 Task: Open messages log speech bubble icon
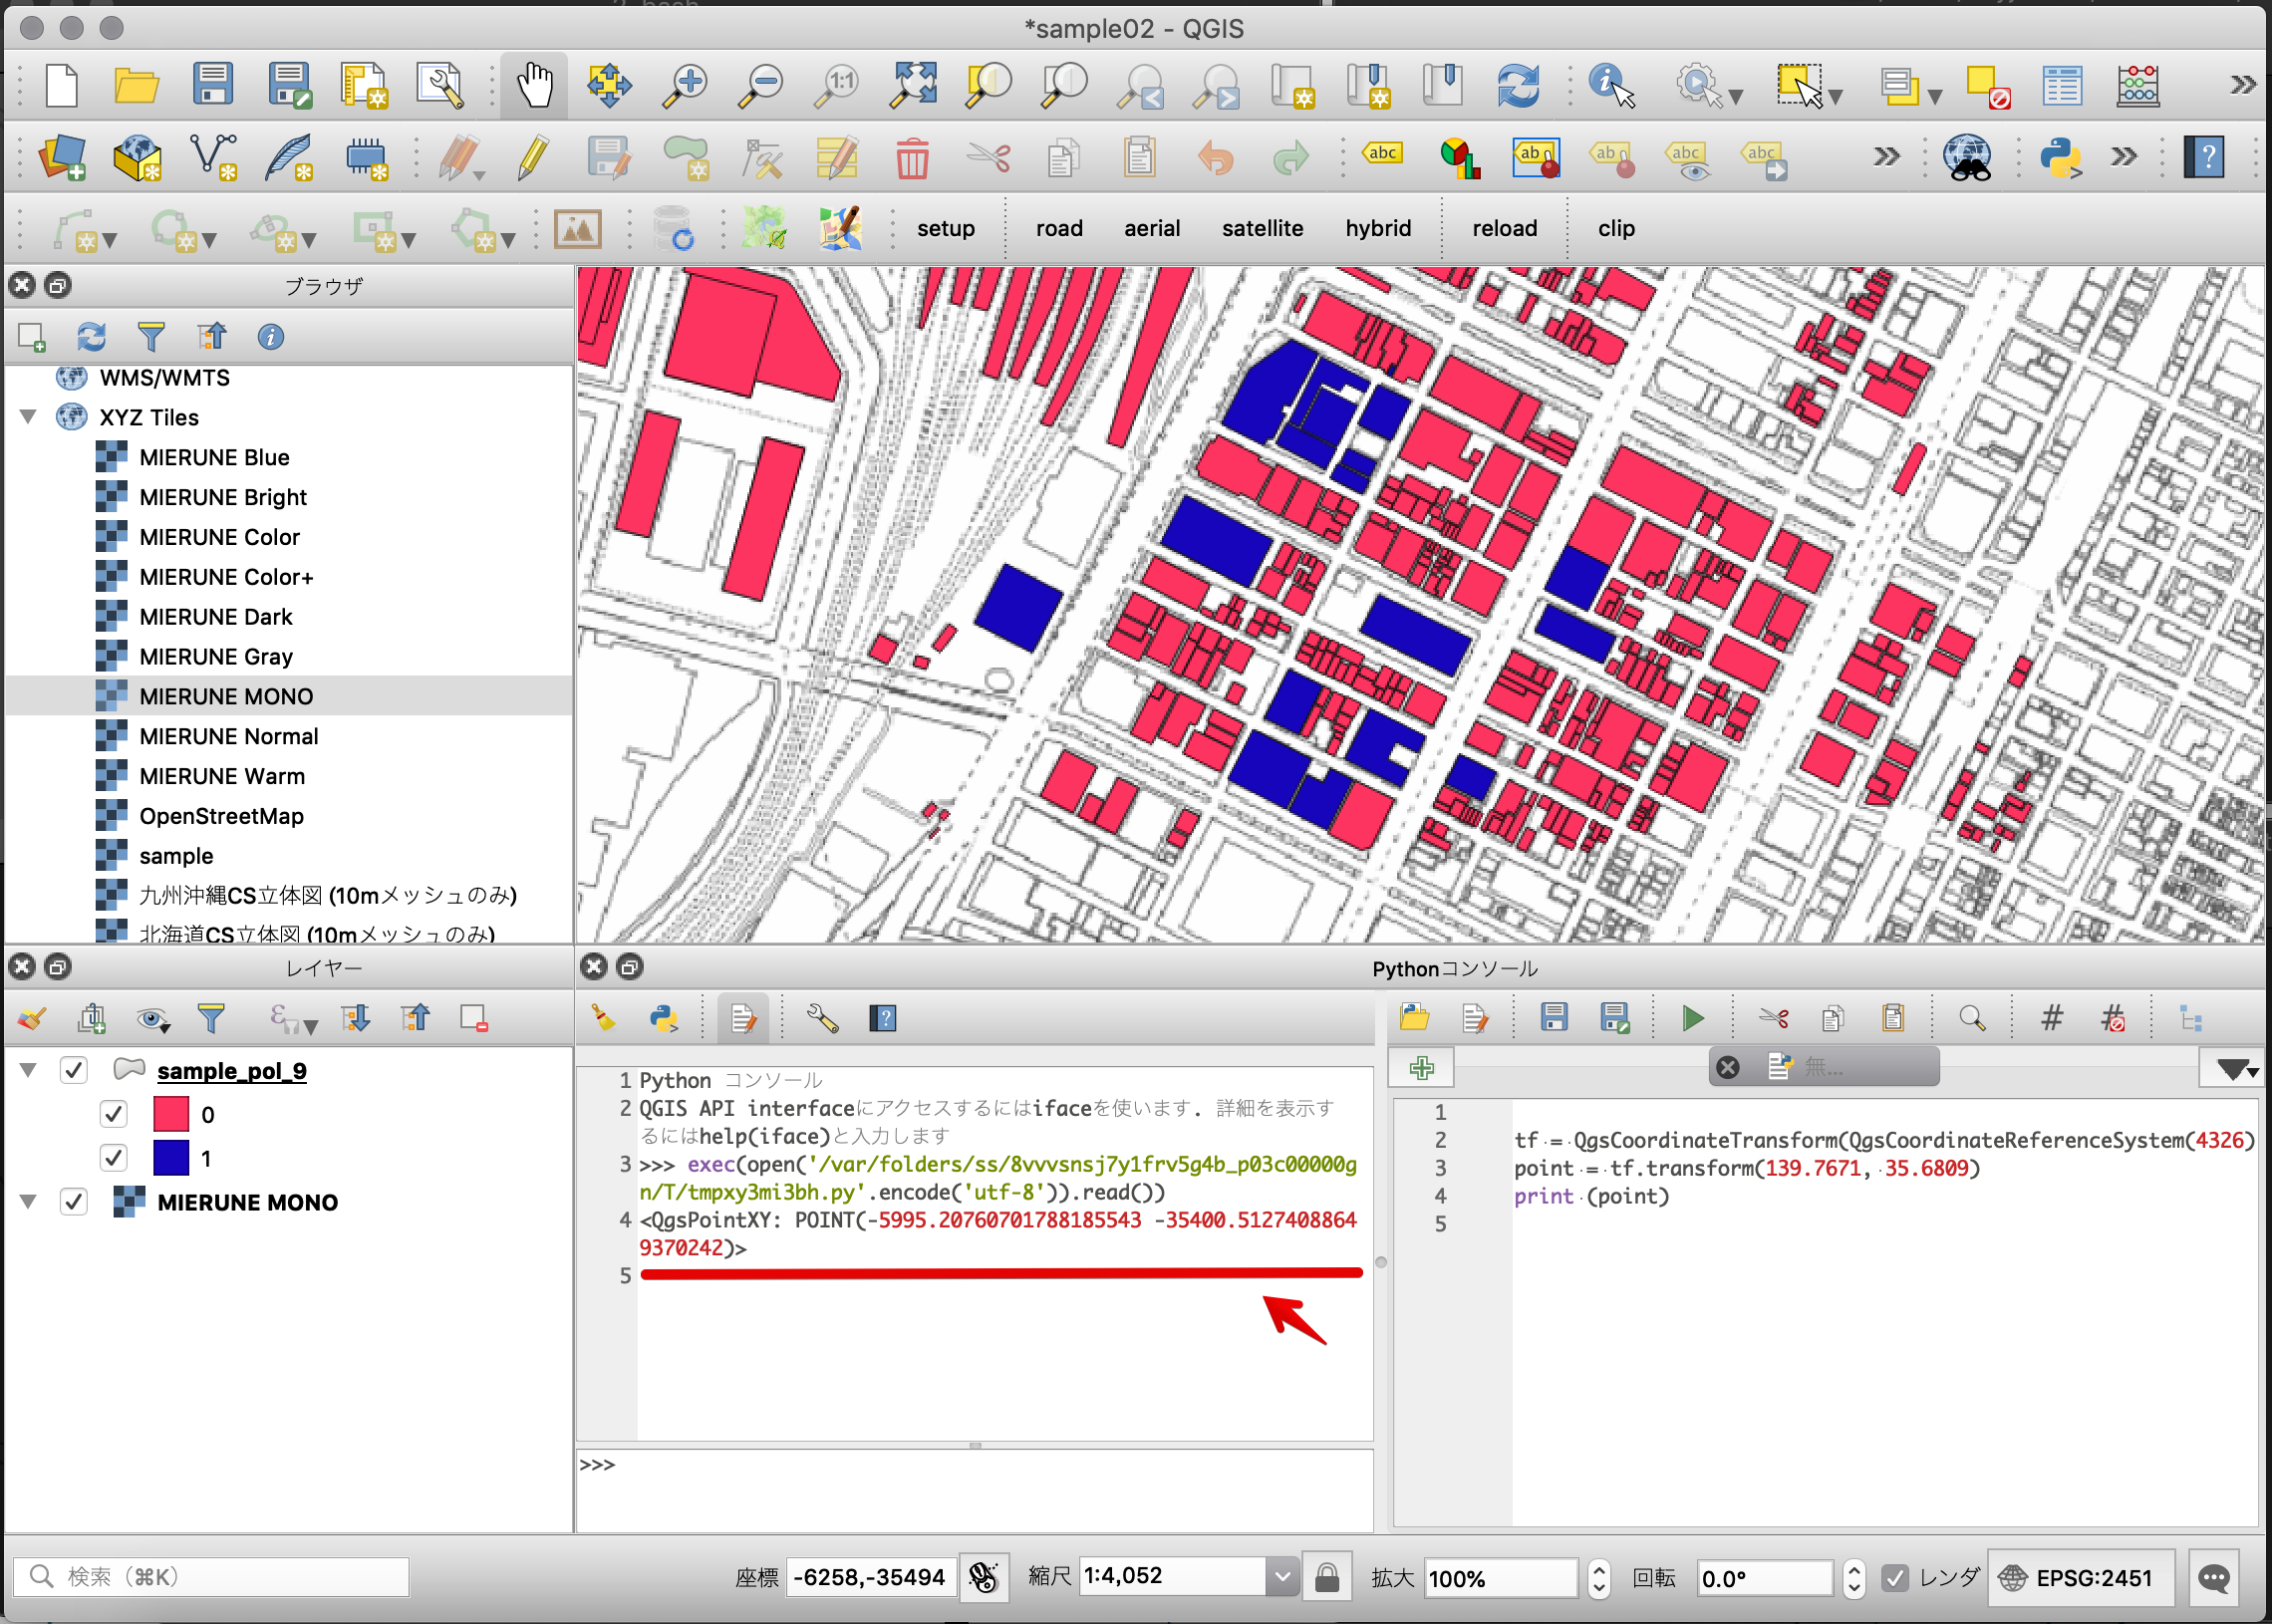pos(2213,1578)
